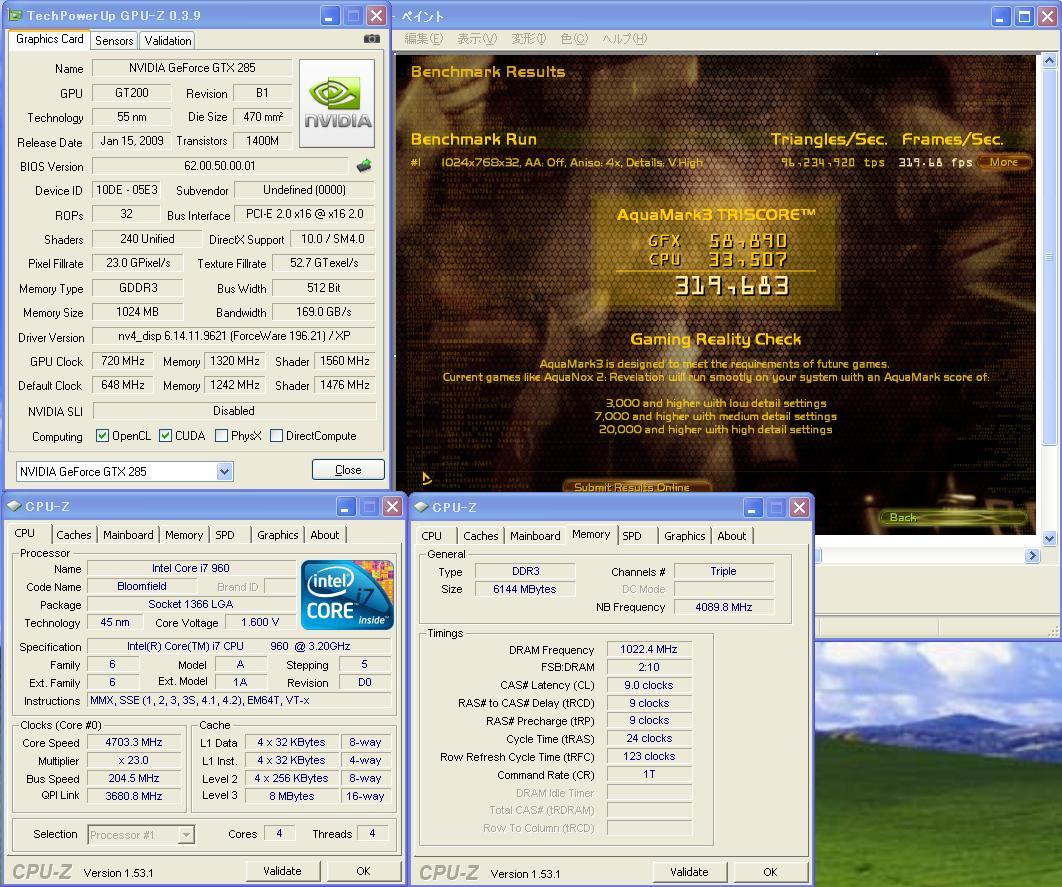Minimize the TechPowerUp GPU-Z window
Viewport: 1062px width, 887px height.
pyautogui.click(x=330, y=16)
